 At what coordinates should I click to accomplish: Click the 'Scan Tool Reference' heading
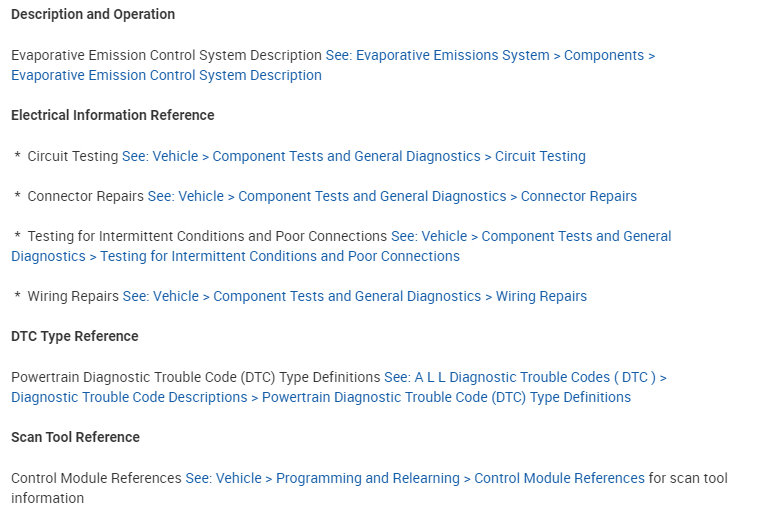tap(76, 438)
